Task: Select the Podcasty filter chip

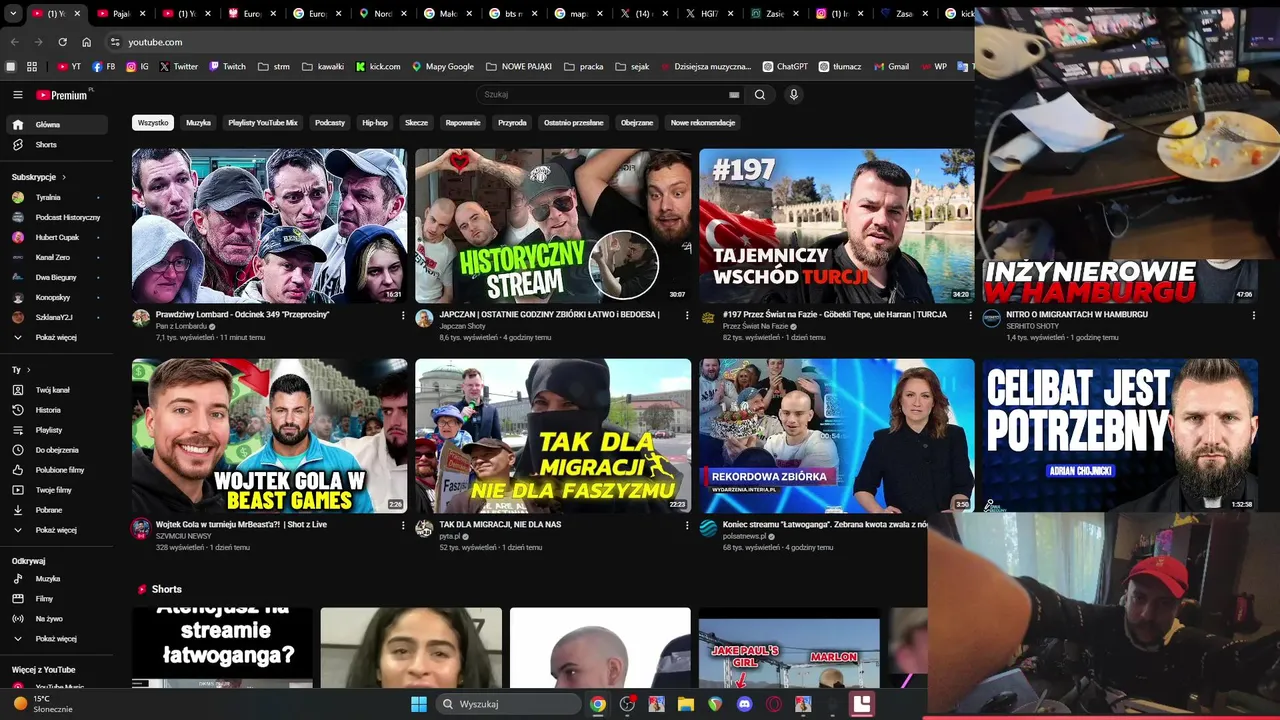Action: point(330,123)
